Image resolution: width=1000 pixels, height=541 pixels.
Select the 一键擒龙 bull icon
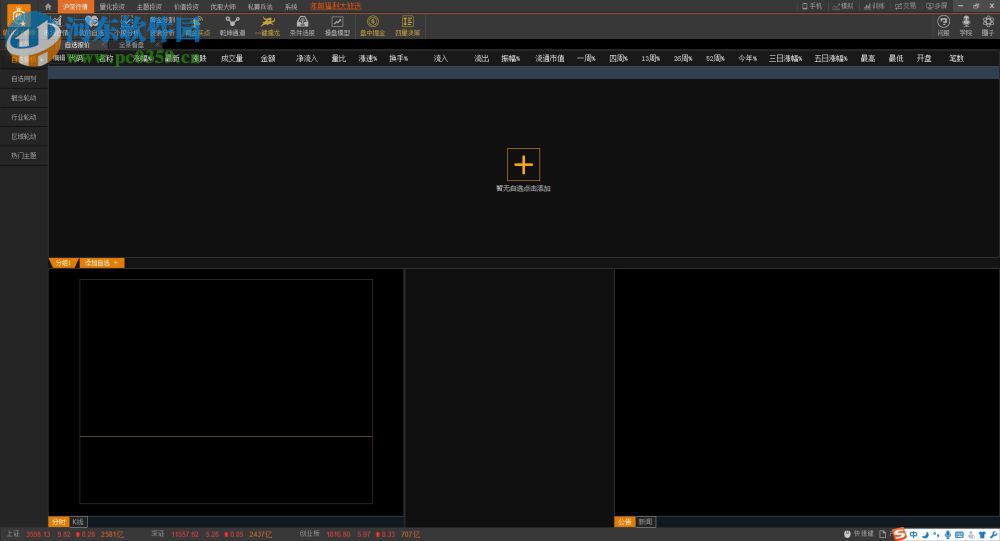266,25
